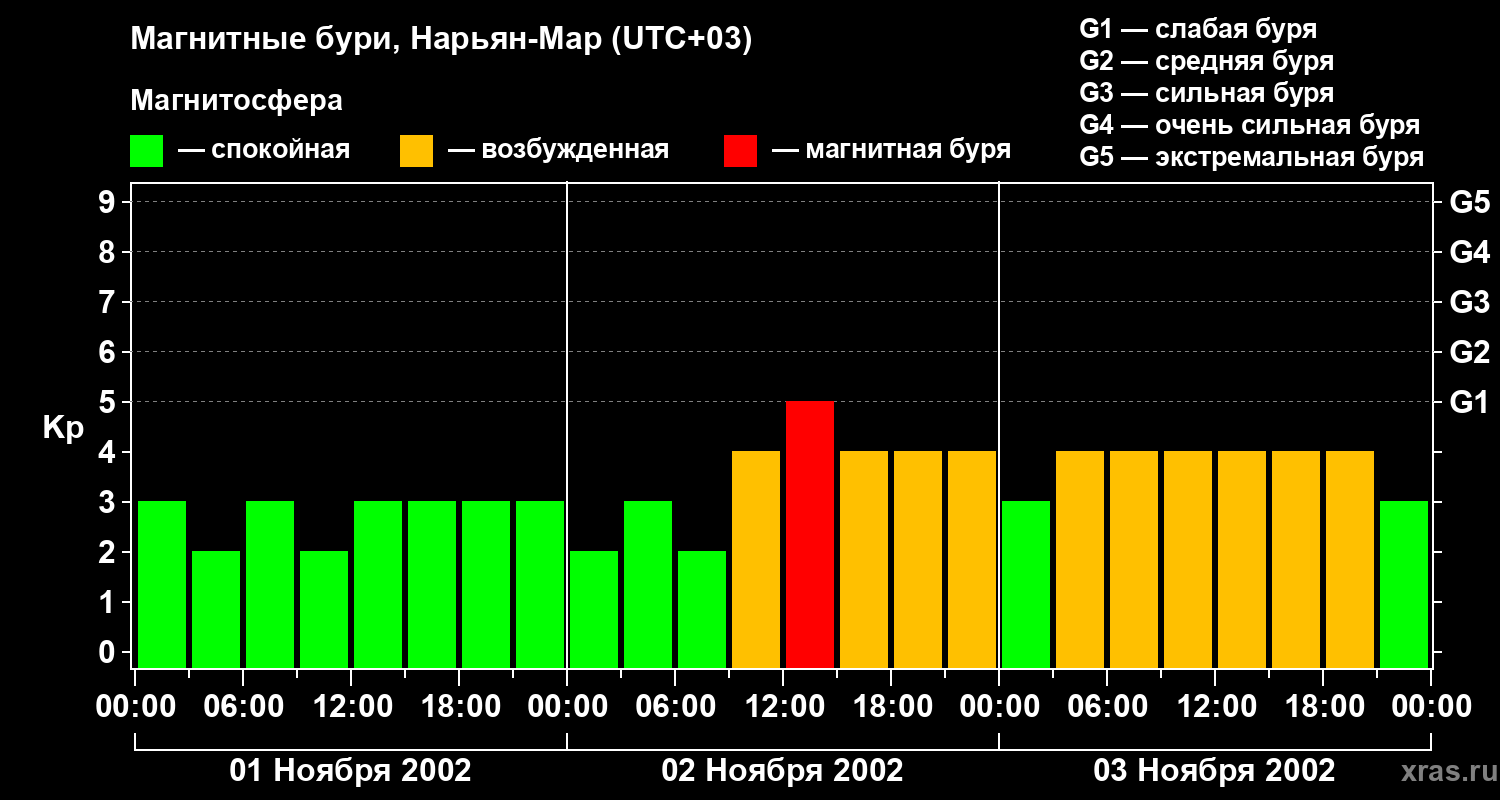The image size is (1500, 800).
Task: Click the red 'магнитная буря' legend swatch
Action: [740, 151]
